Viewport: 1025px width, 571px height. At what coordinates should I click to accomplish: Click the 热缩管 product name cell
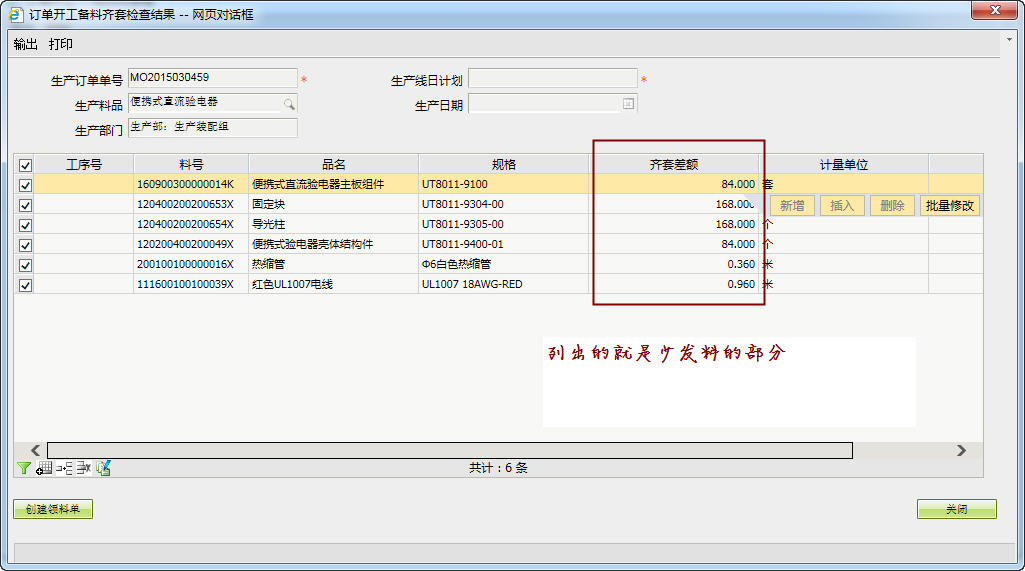pos(333,264)
